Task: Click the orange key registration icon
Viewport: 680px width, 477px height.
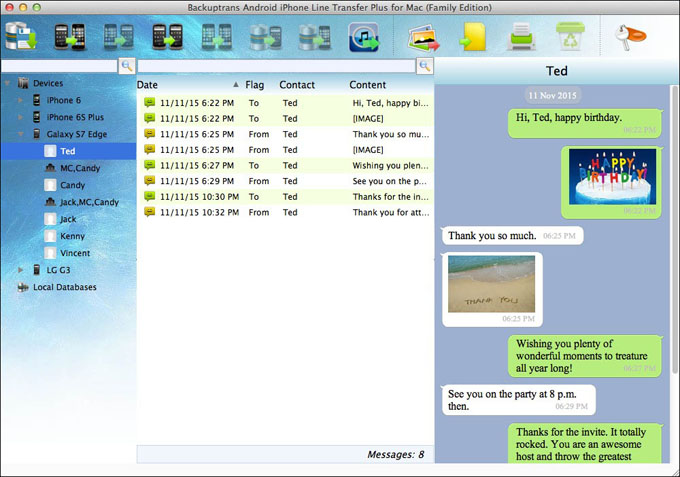Action: pyautogui.click(x=630, y=36)
